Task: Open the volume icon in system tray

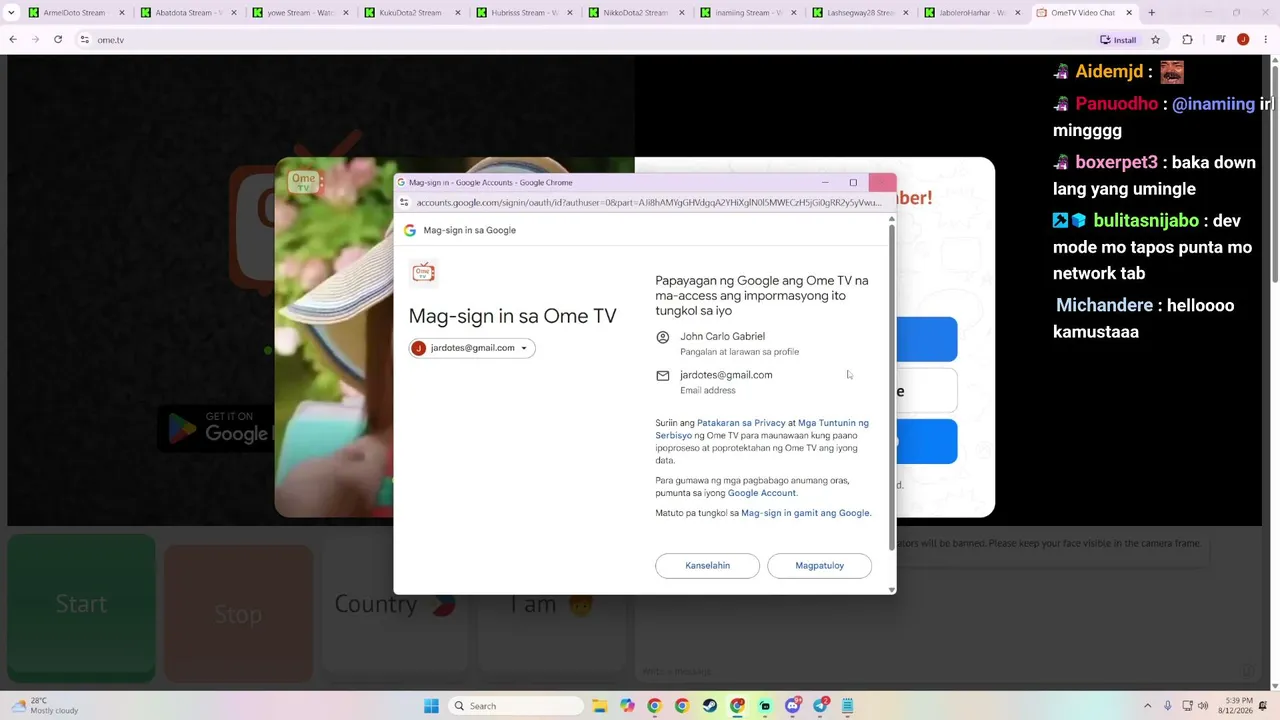Action: pyautogui.click(x=1202, y=706)
